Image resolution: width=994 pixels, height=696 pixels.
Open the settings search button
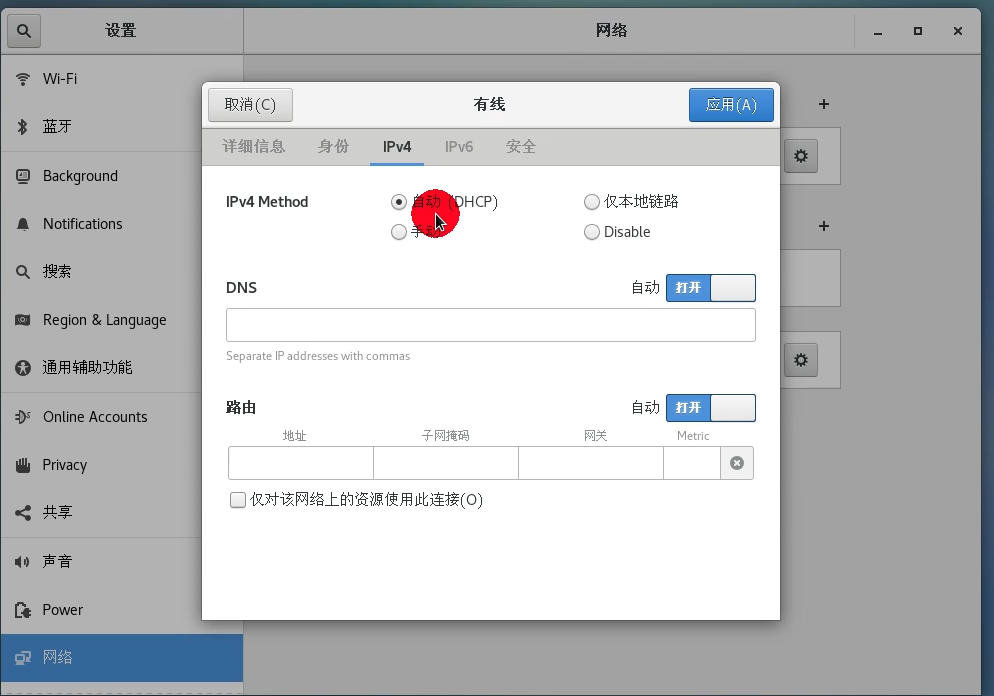[x=24, y=30]
